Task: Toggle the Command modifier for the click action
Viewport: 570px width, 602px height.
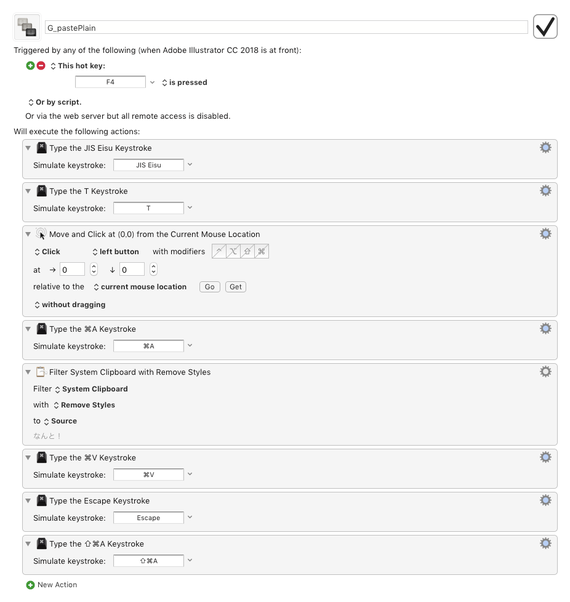Action: tap(262, 251)
